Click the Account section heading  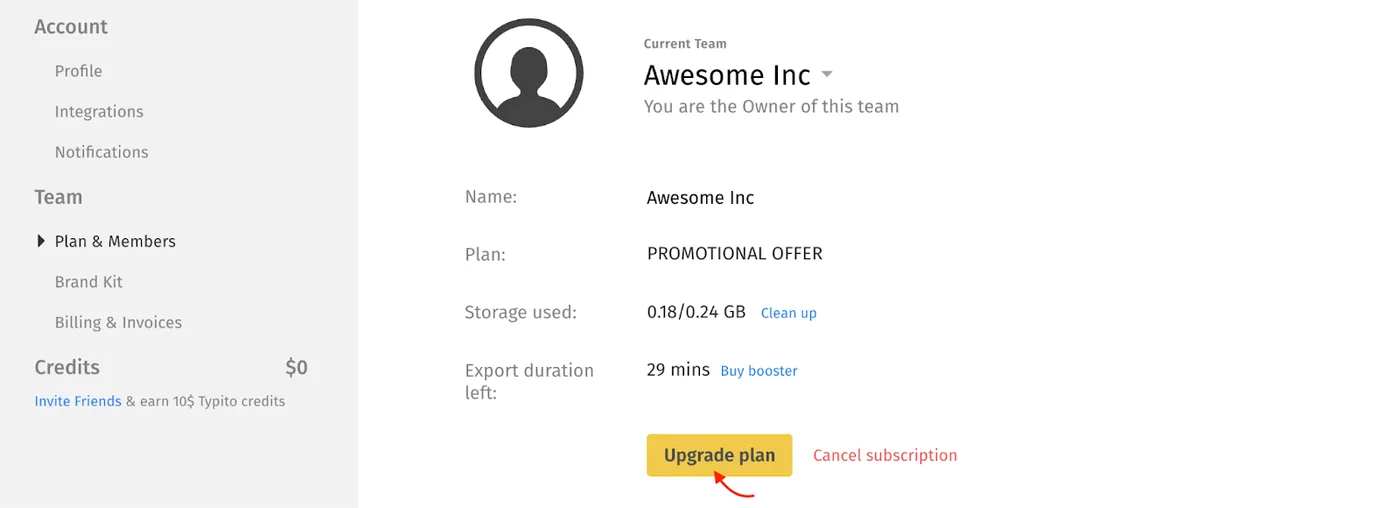pos(71,27)
